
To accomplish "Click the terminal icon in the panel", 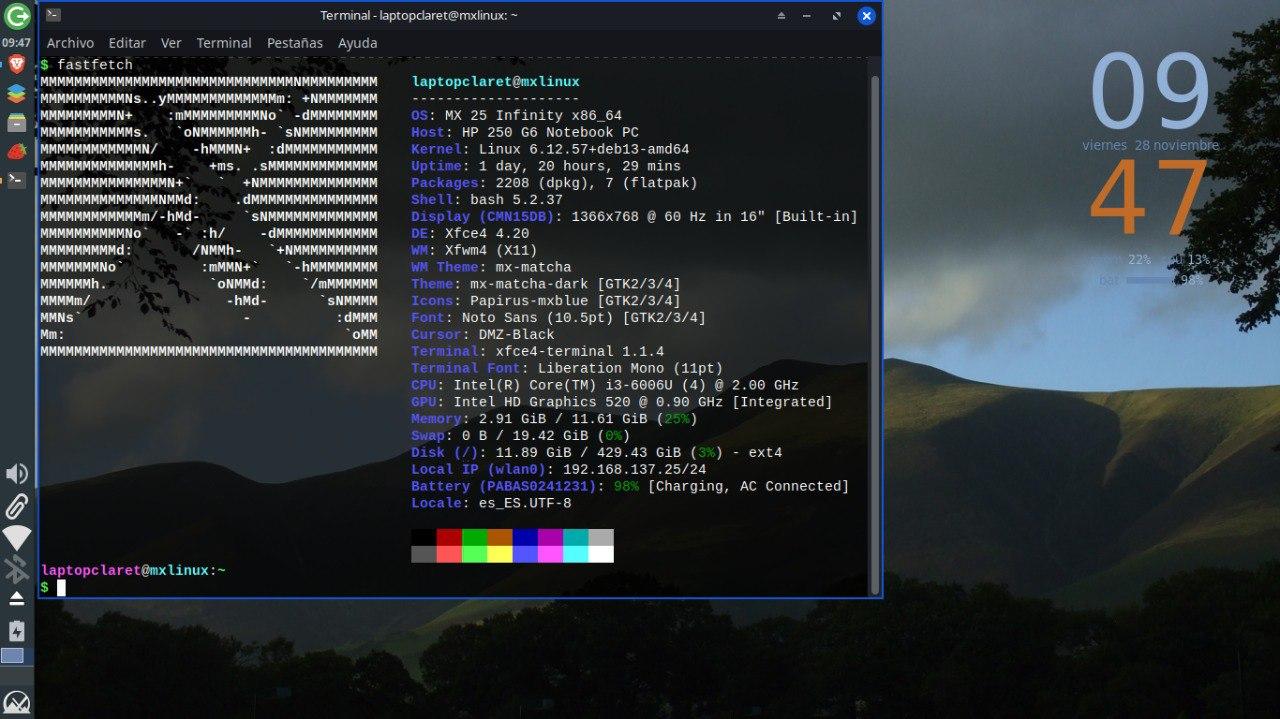I will point(17,180).
